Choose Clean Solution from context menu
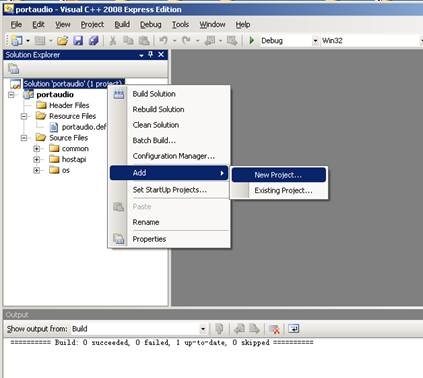 point(170,125)
